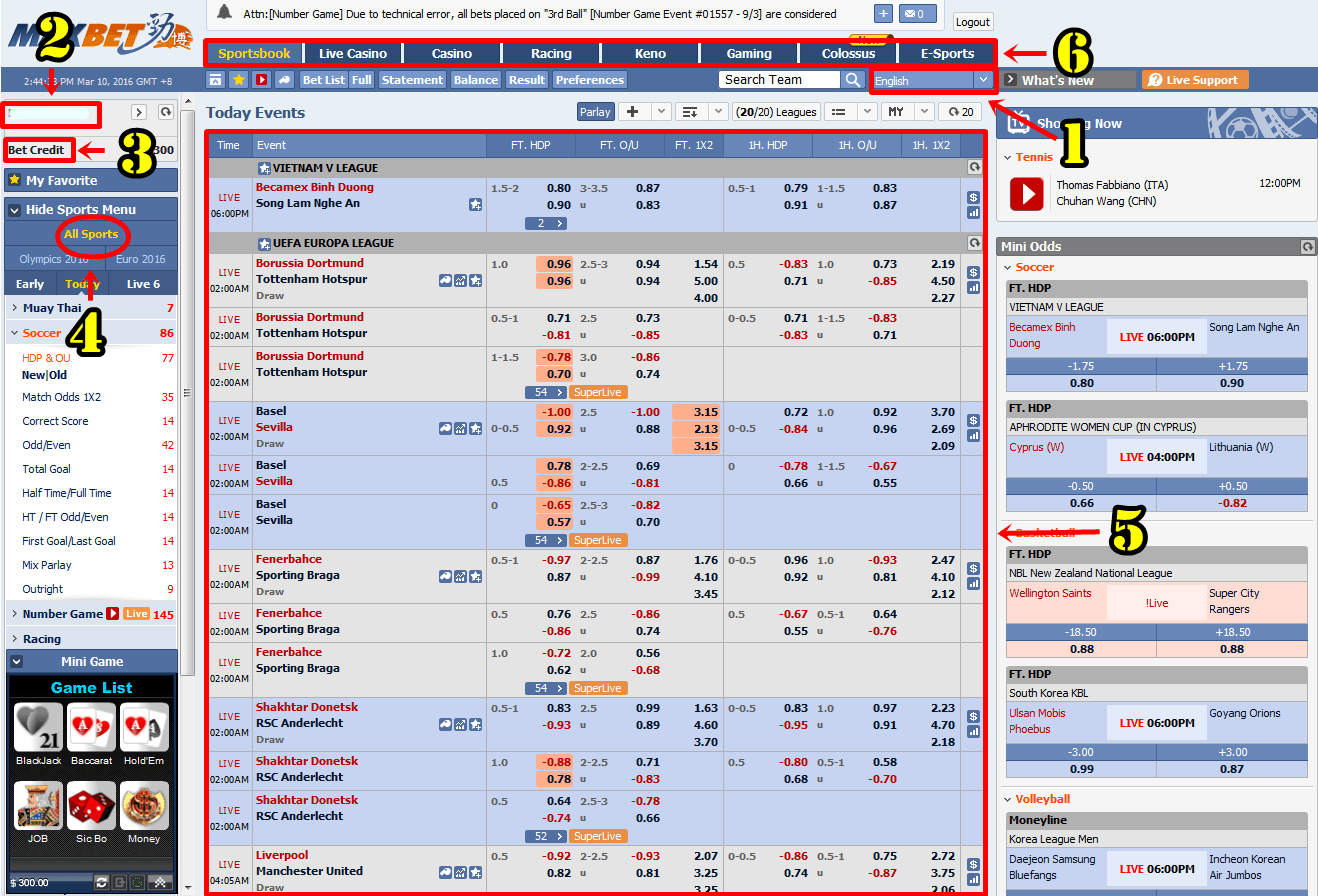Click the dollar icon on Liverpool match row
The width and height of the screenshot is (1318, 896).
tap(974, 864)
